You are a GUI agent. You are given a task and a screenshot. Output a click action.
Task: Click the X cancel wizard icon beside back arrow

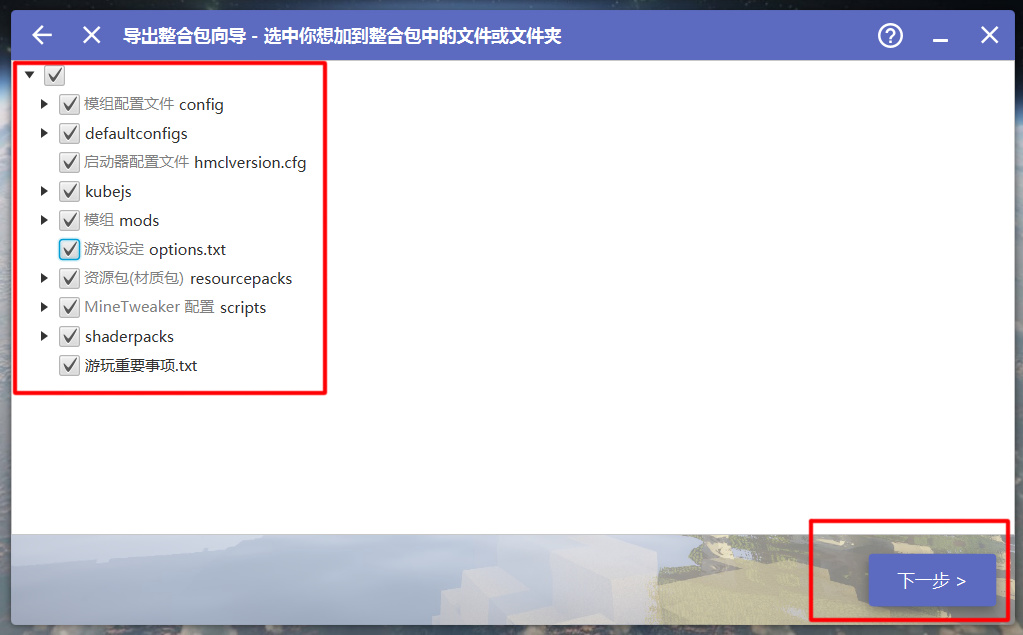(91, 35)
